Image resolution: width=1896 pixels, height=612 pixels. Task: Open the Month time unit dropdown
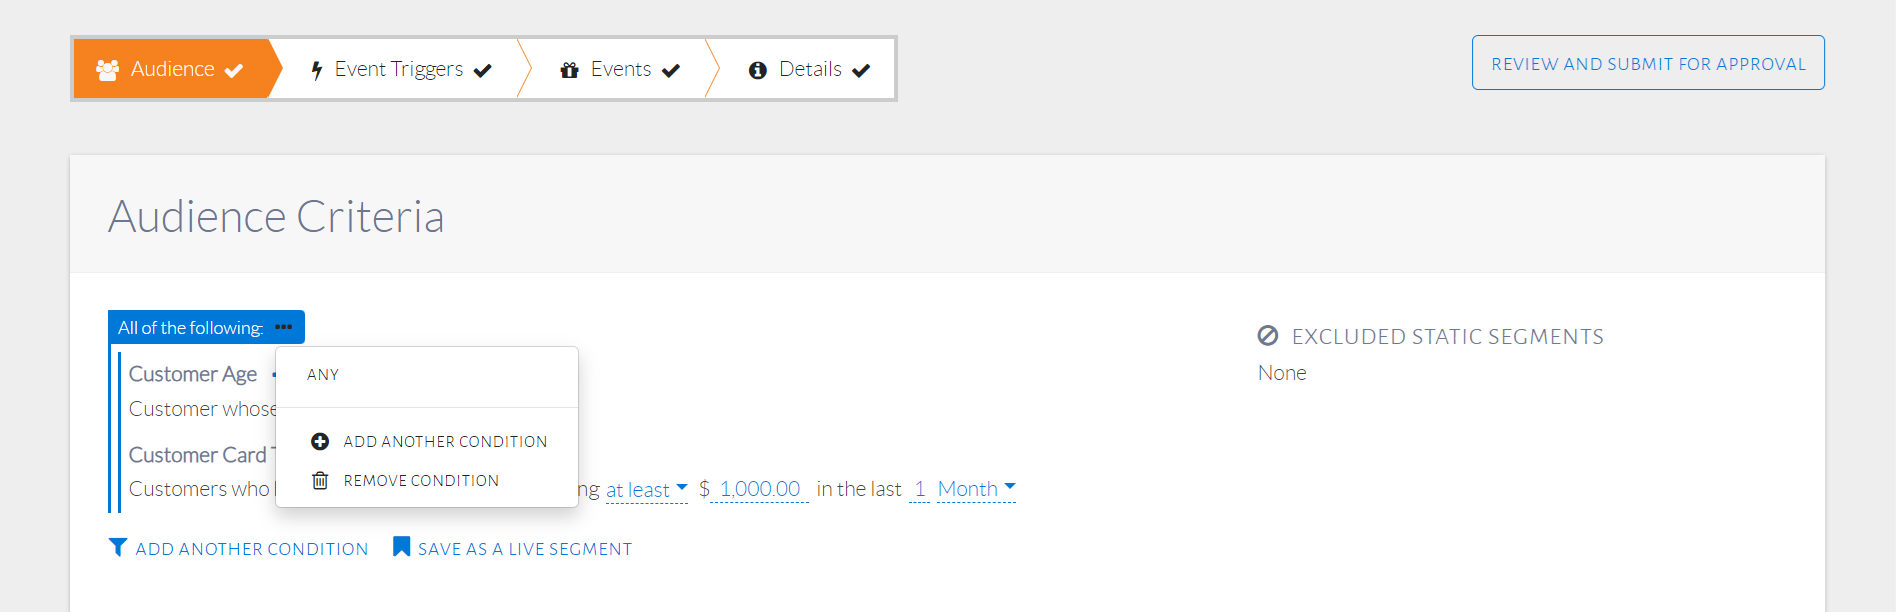976,489
